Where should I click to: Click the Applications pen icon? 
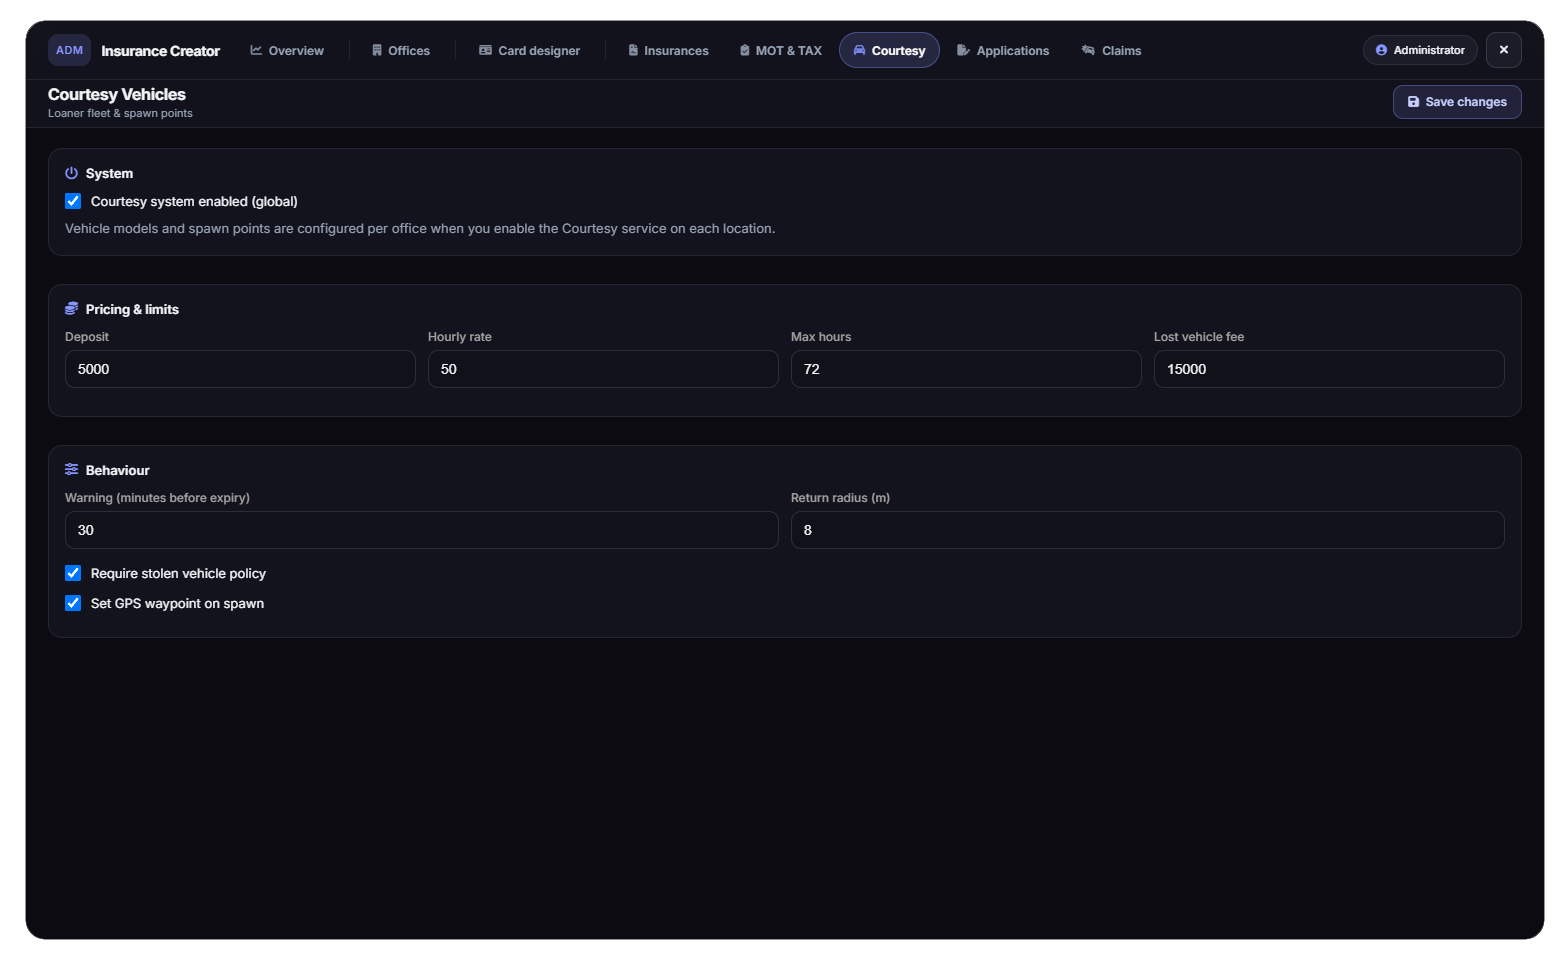click(x=963, y=50)
